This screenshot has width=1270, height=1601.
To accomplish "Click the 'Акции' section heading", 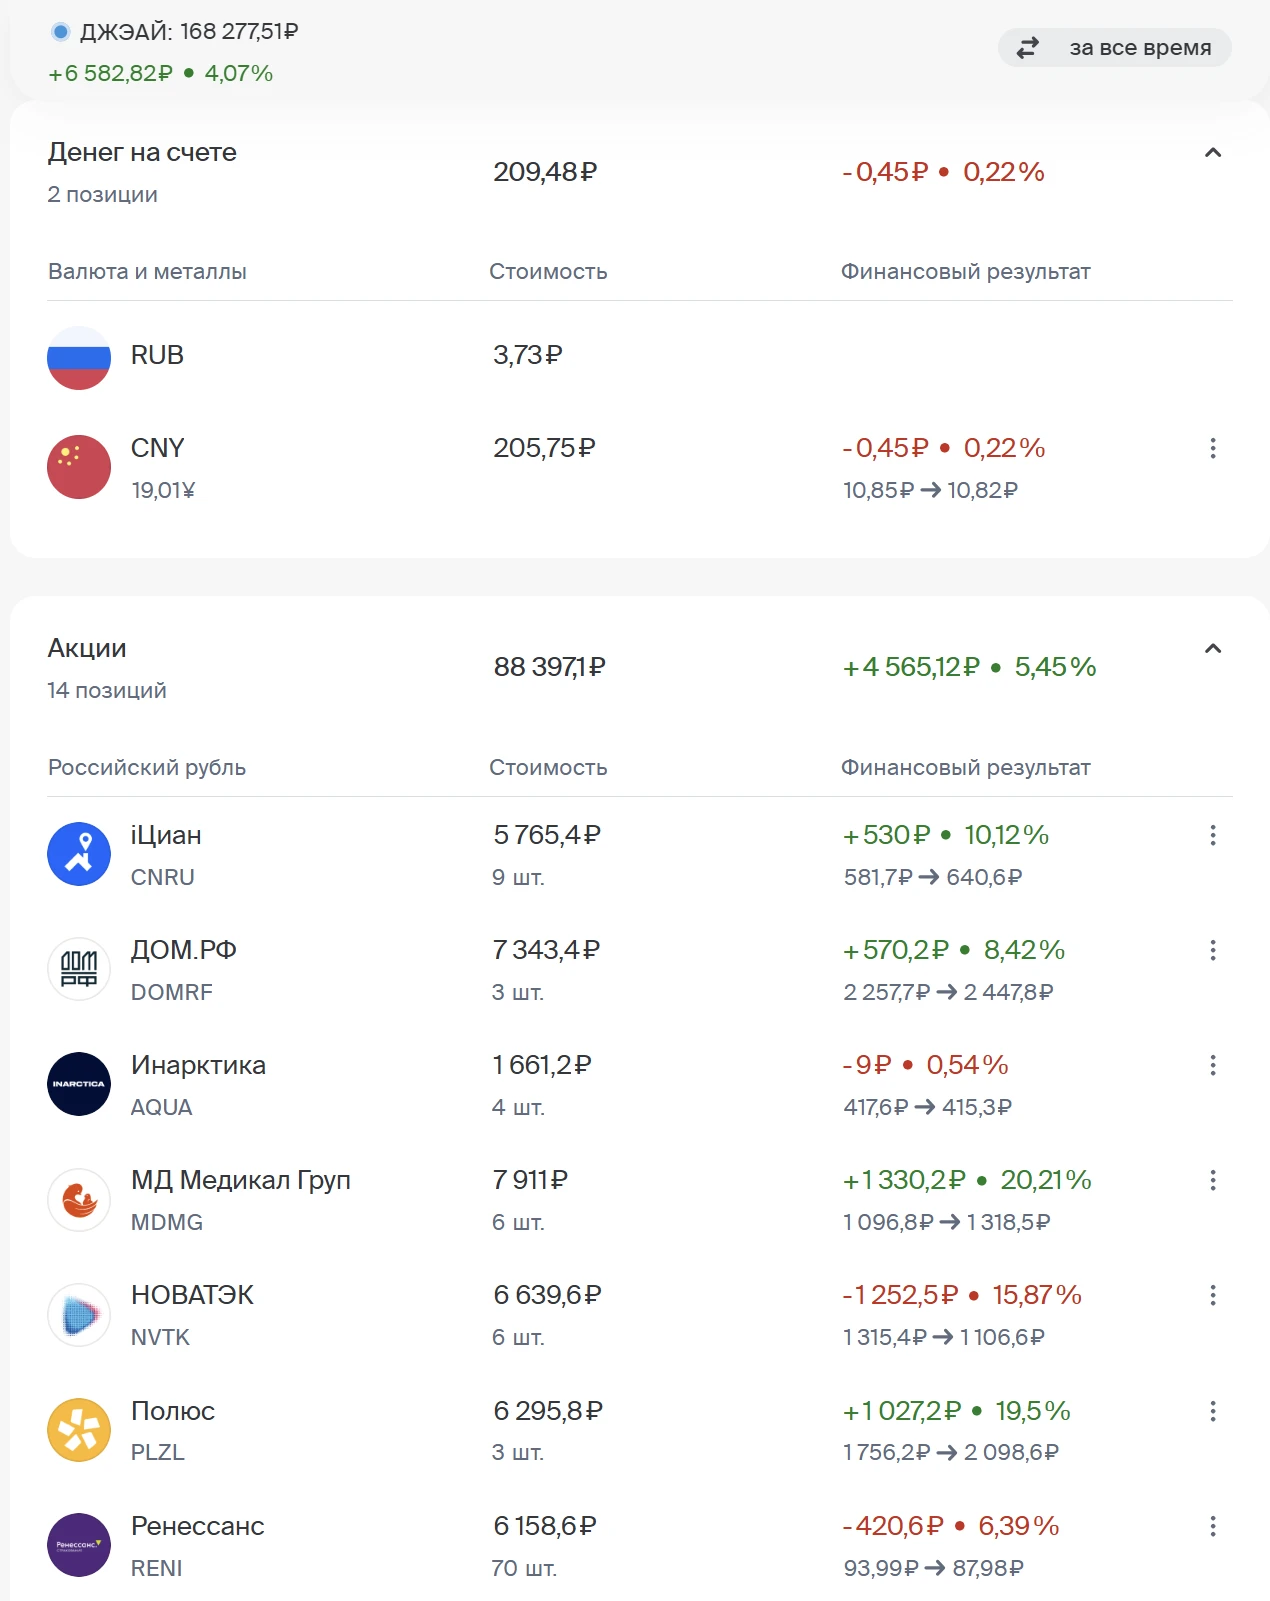I will tap(87, 648).
